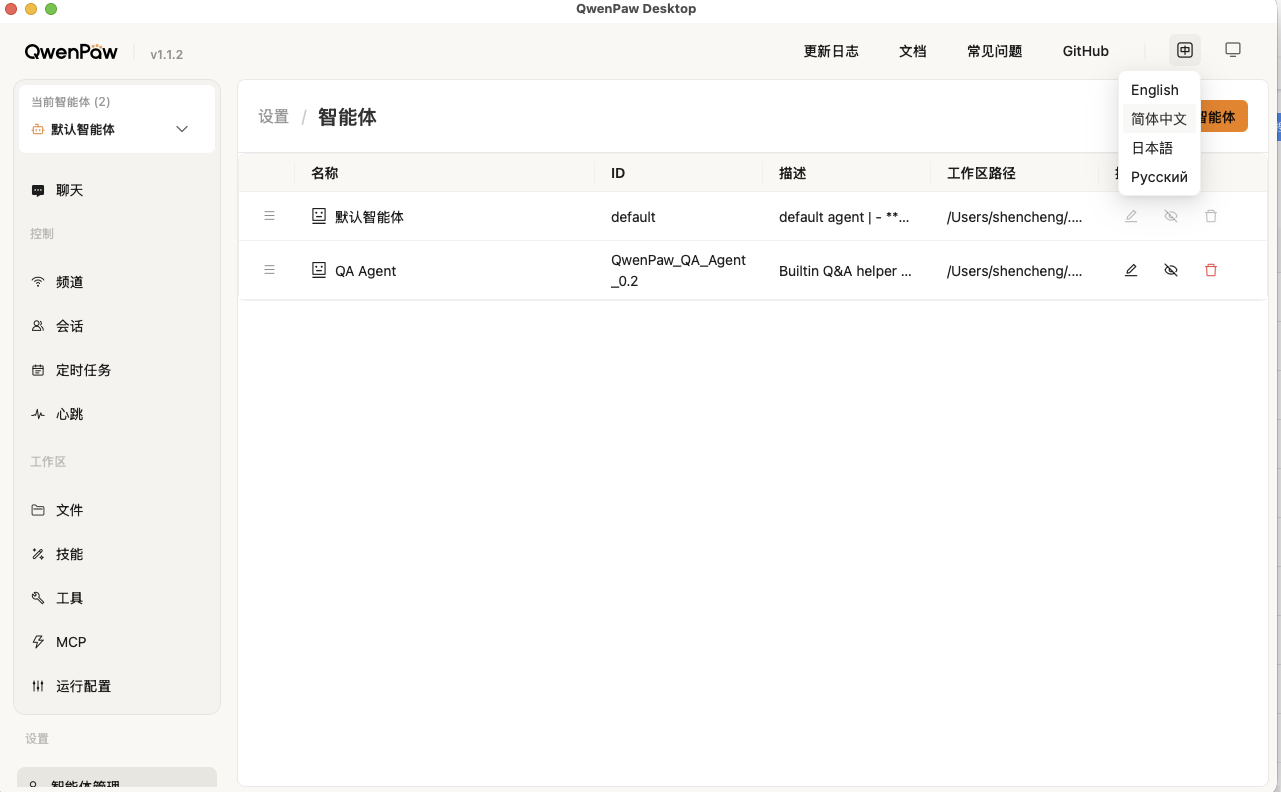The image size is (1281, 792).
Task: Choose 日本語 in the language dropdown
Action: 1152,148
